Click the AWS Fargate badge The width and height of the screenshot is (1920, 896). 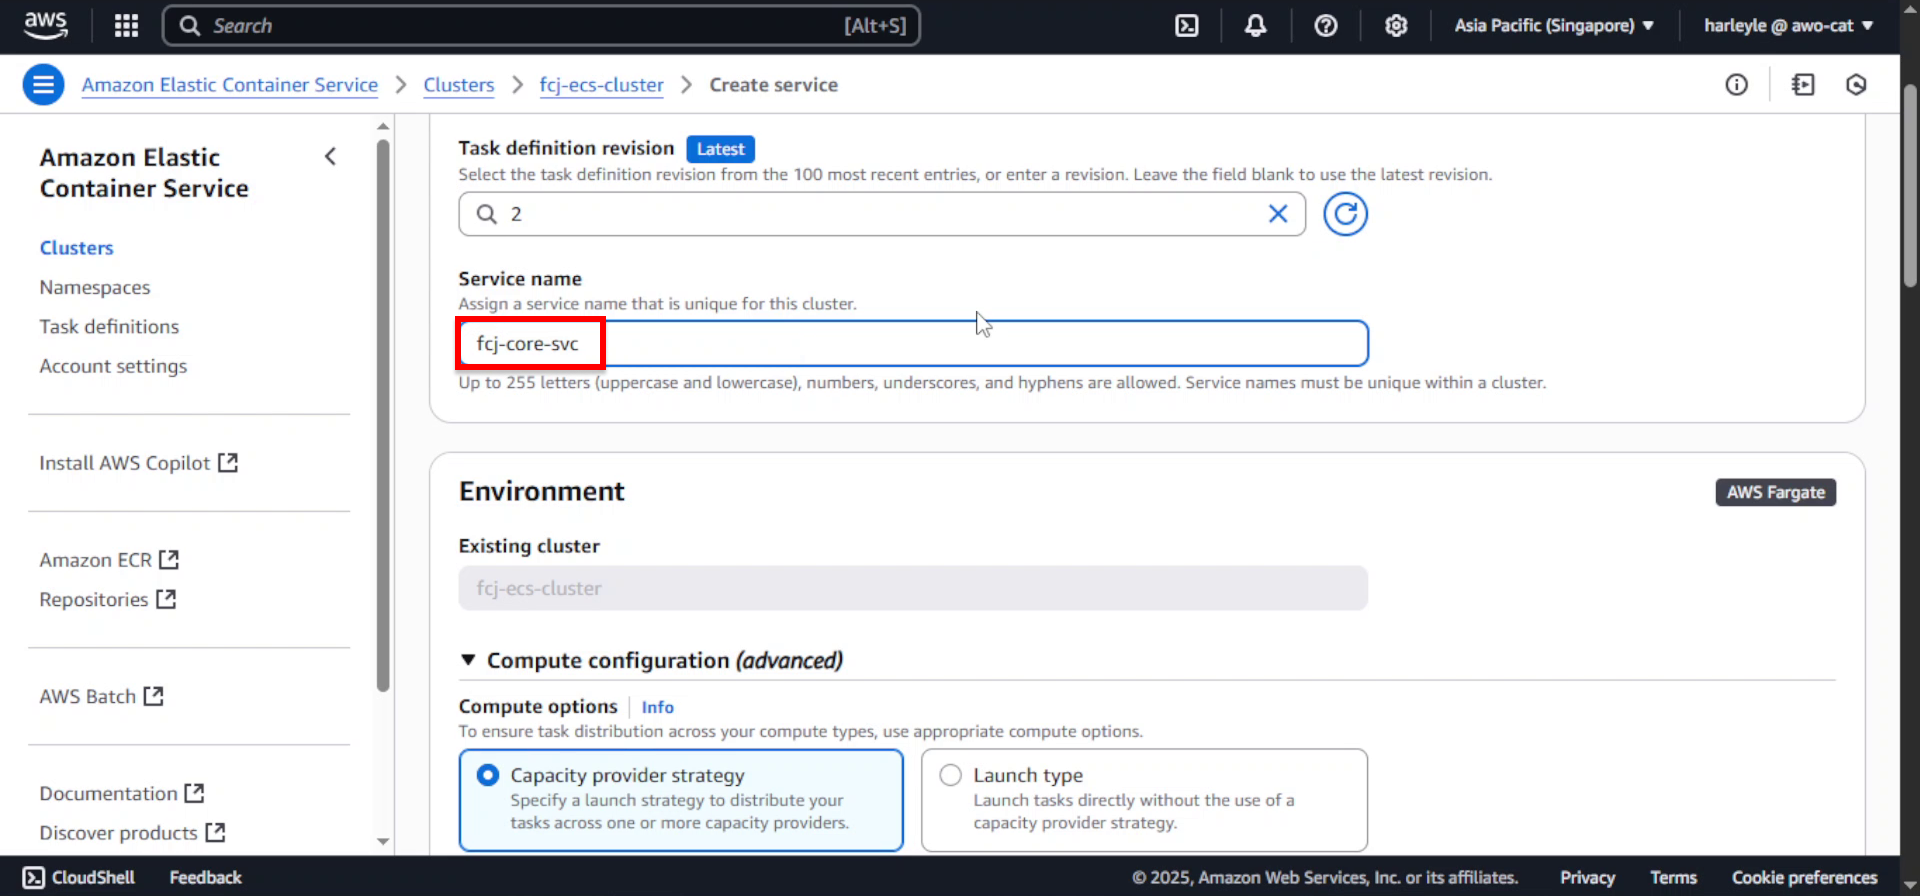[1775, 492]
